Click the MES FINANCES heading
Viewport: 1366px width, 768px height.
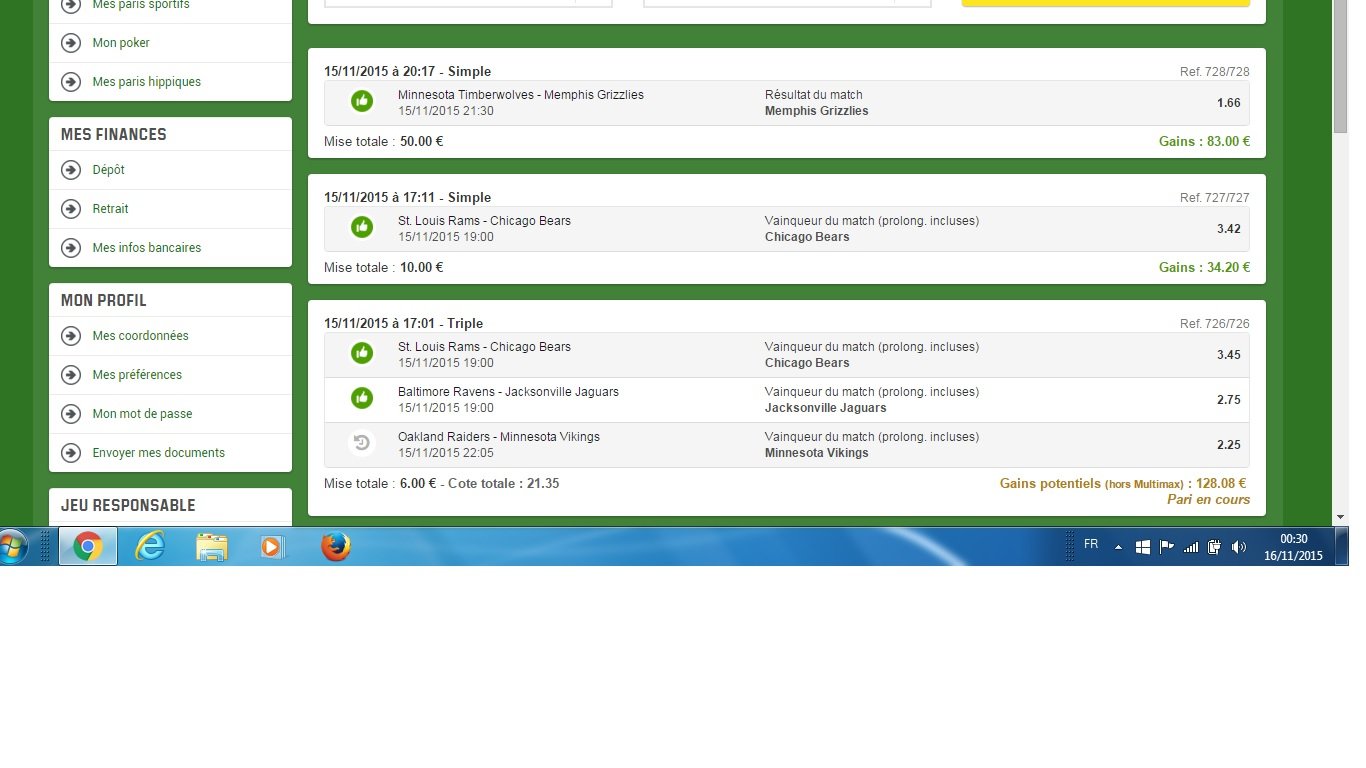[x=113, y=135]
